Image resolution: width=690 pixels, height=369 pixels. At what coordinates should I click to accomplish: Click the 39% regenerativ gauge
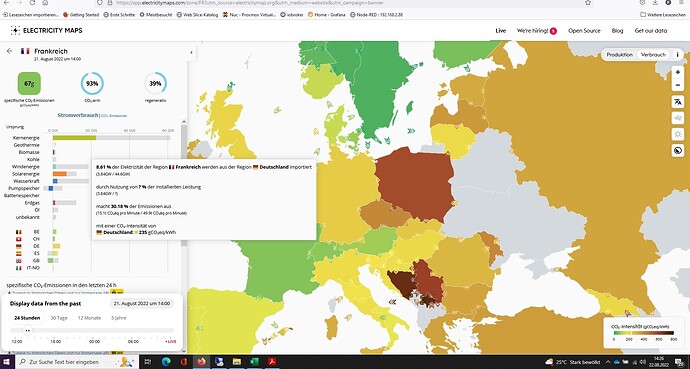coord(155,84)
